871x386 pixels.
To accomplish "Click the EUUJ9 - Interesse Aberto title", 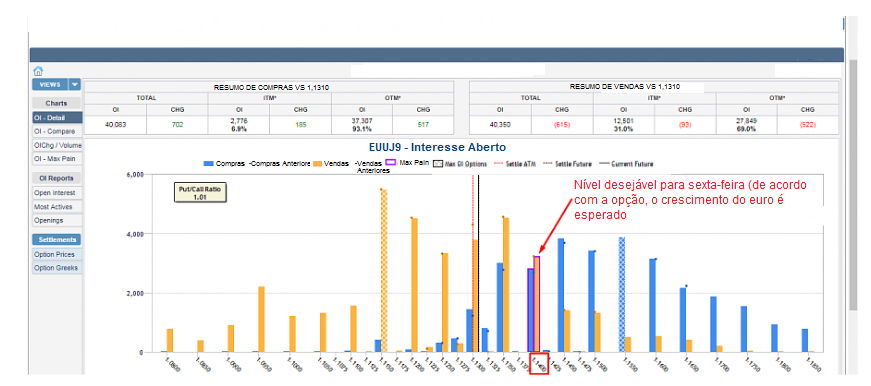I will pos(438,148).
